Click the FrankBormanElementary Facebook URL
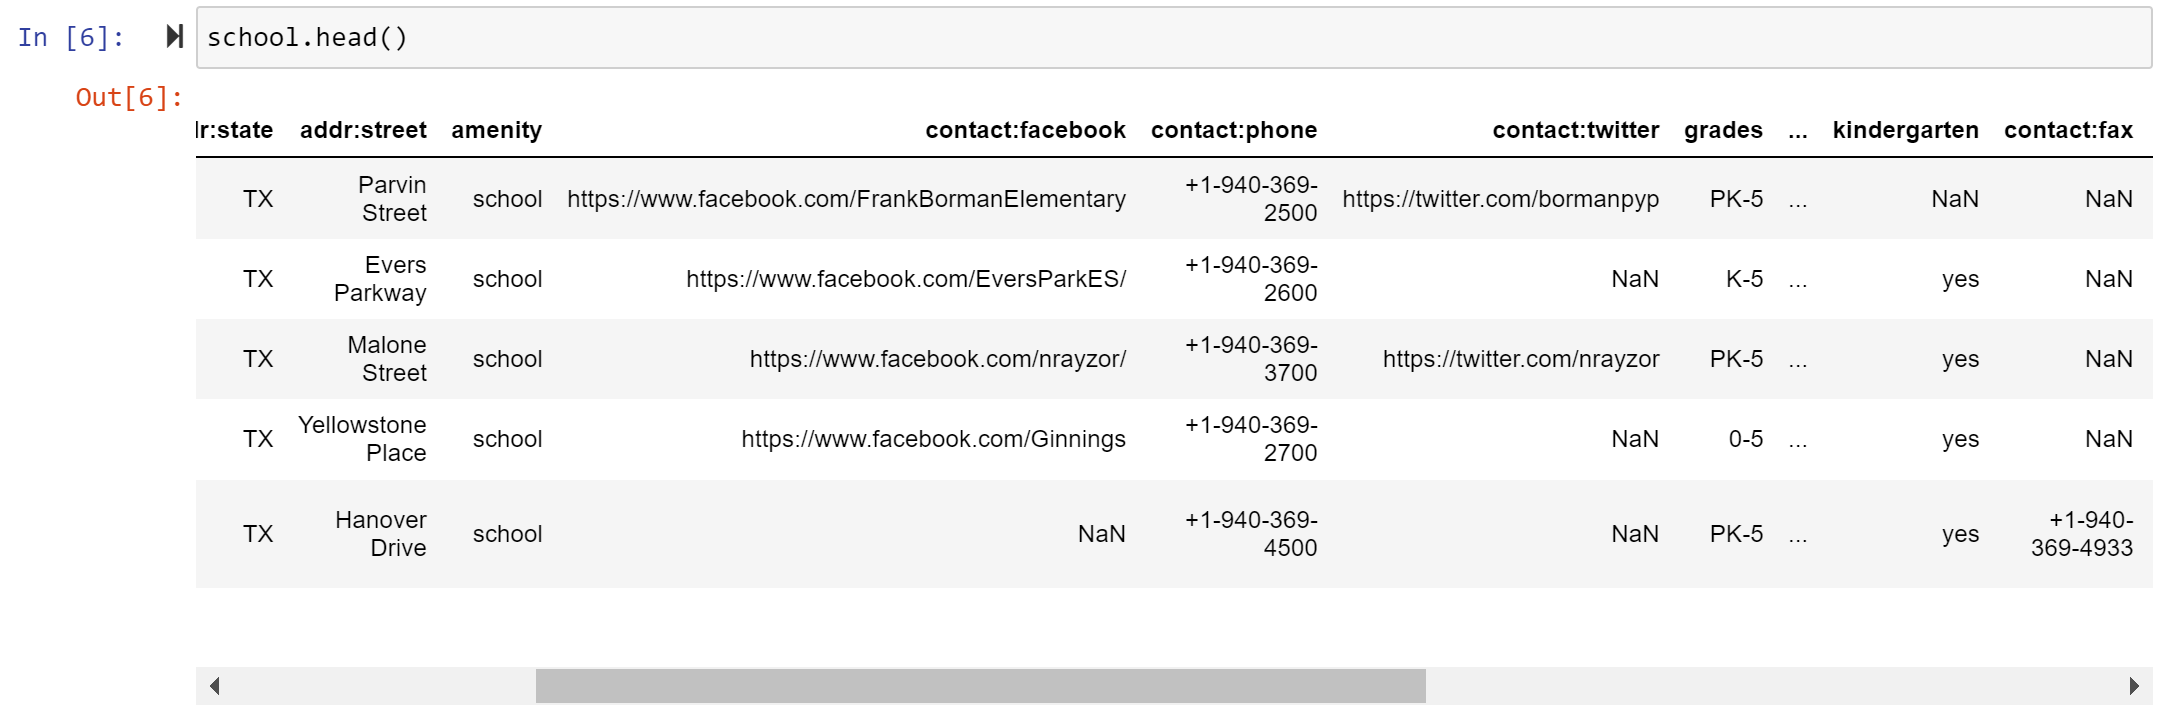 tap(846, 199)
